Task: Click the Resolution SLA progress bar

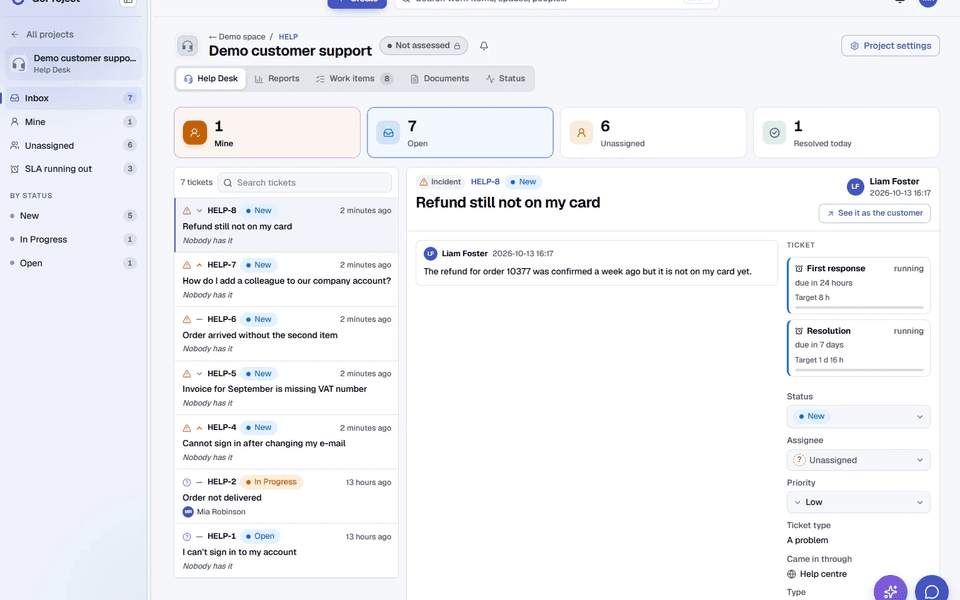Action: (859, 370)
